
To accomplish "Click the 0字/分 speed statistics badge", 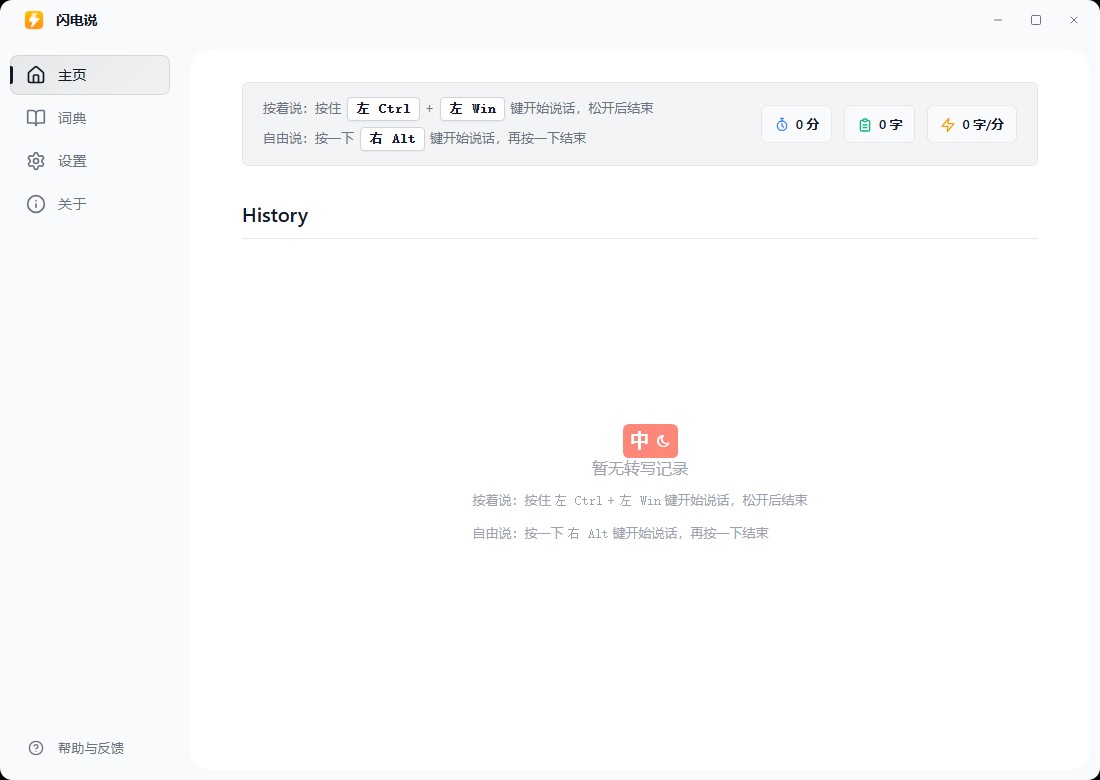I will tap(972, 124).
